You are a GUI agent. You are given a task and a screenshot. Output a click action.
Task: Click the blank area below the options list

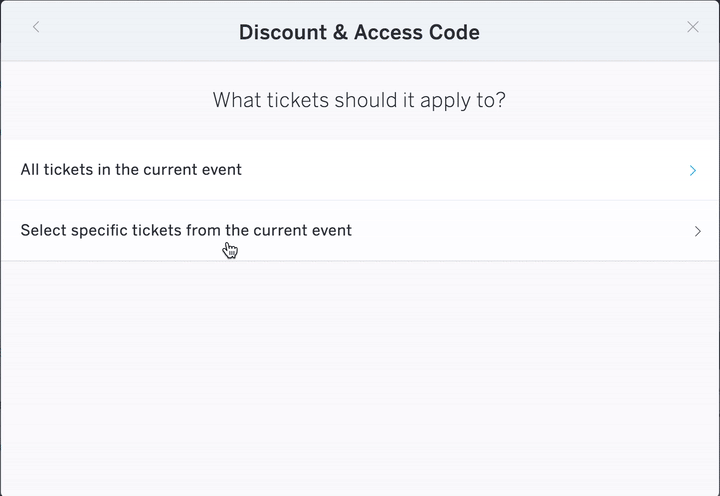[360, 377]
